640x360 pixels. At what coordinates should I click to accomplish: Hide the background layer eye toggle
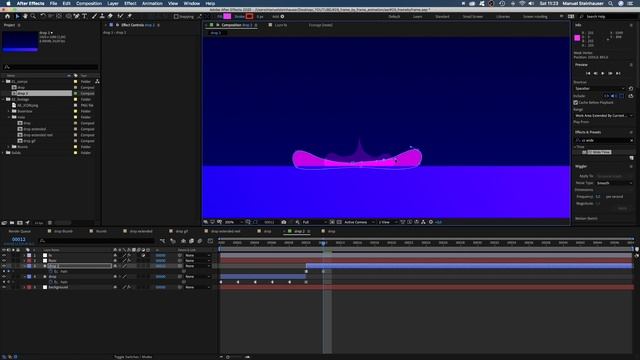(4, 287)
